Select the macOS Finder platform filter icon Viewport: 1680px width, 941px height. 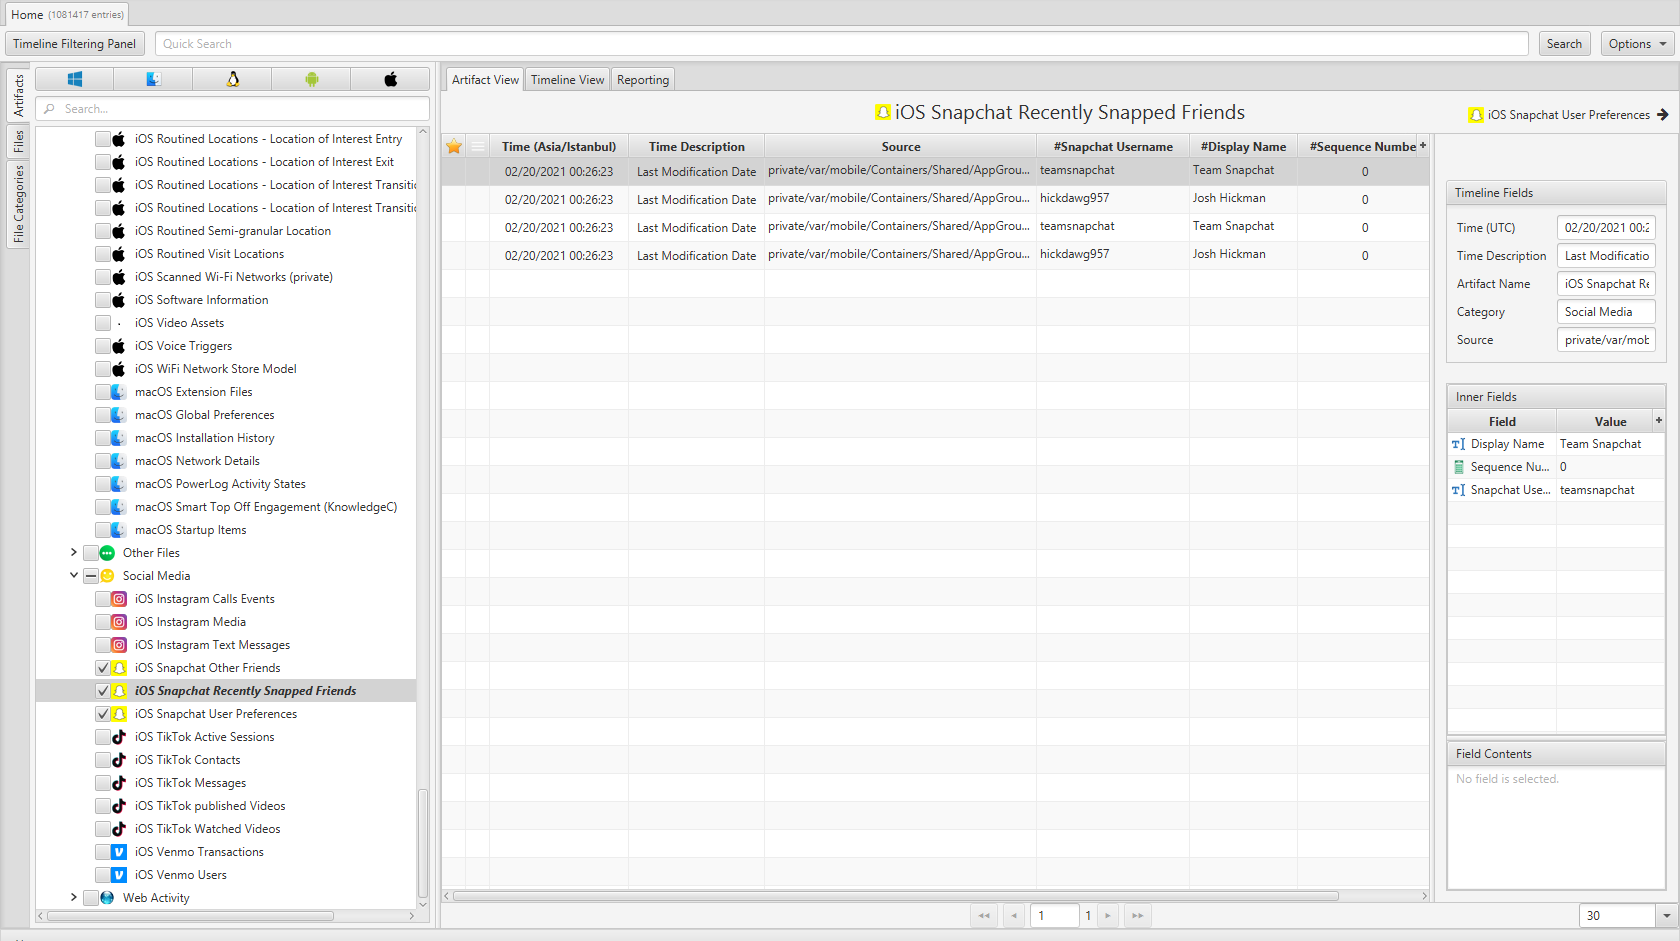(x=153, y=79)
